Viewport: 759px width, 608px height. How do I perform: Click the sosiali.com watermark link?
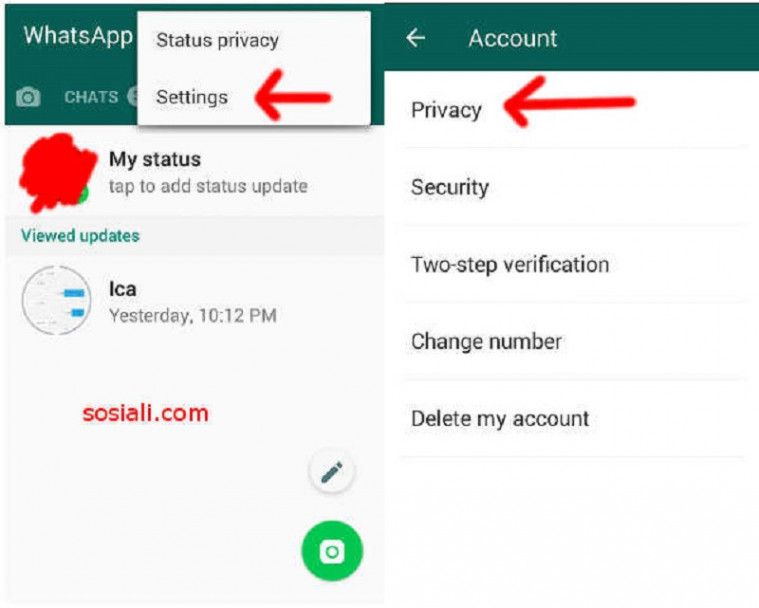coord(145,413)
